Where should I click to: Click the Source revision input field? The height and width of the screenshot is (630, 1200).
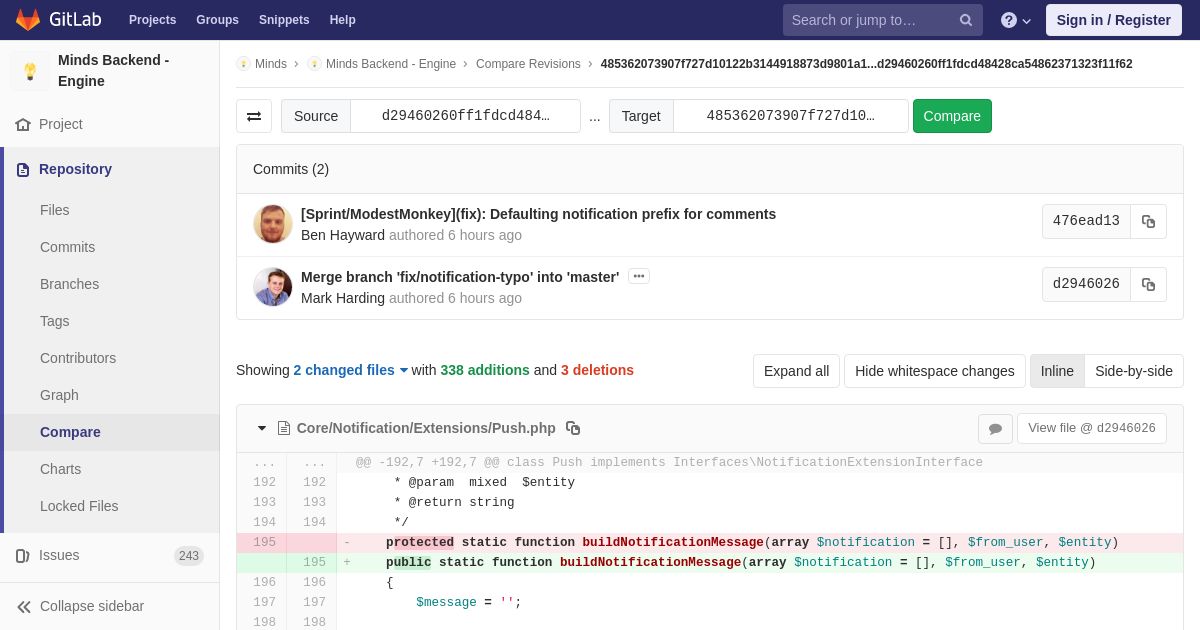pyautogui.click(x=465, y=116)
